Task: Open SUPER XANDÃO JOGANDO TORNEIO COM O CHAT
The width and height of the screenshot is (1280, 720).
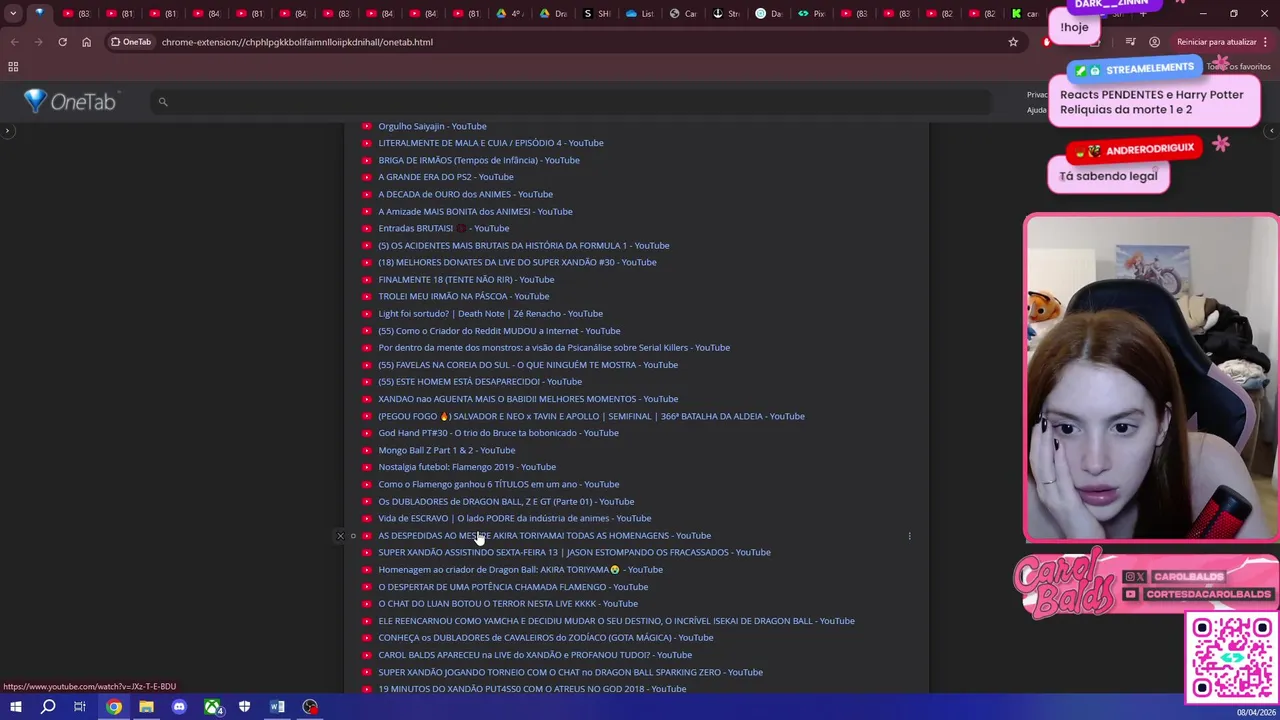Action: (570, 672)
